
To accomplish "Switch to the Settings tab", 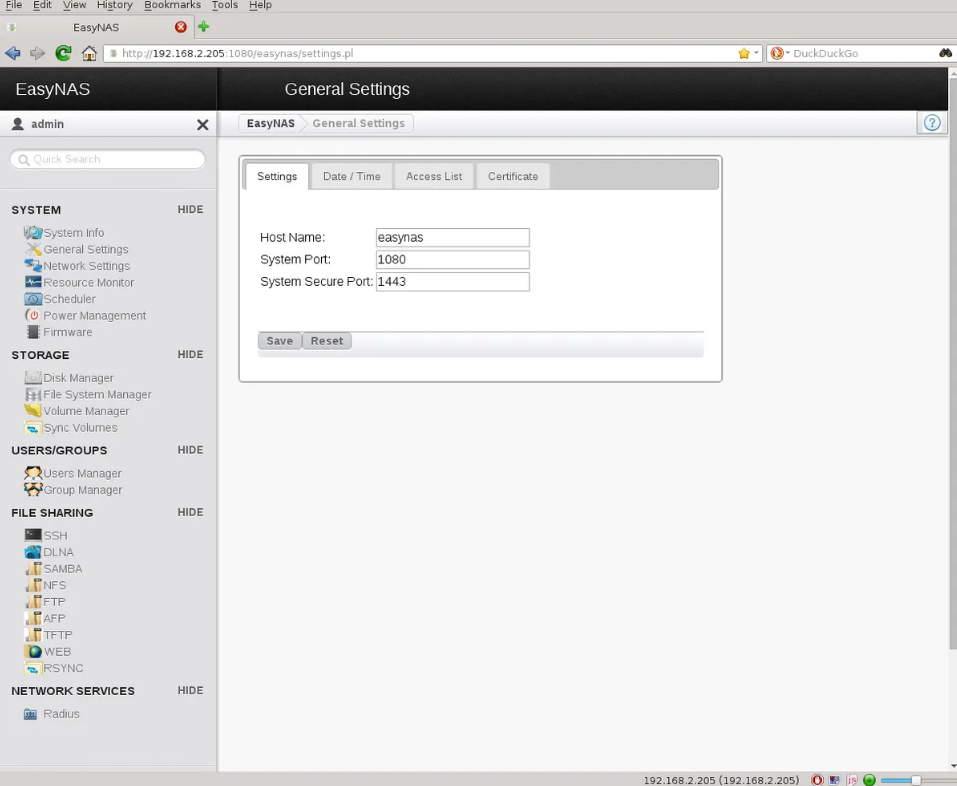I will [277, 176].
